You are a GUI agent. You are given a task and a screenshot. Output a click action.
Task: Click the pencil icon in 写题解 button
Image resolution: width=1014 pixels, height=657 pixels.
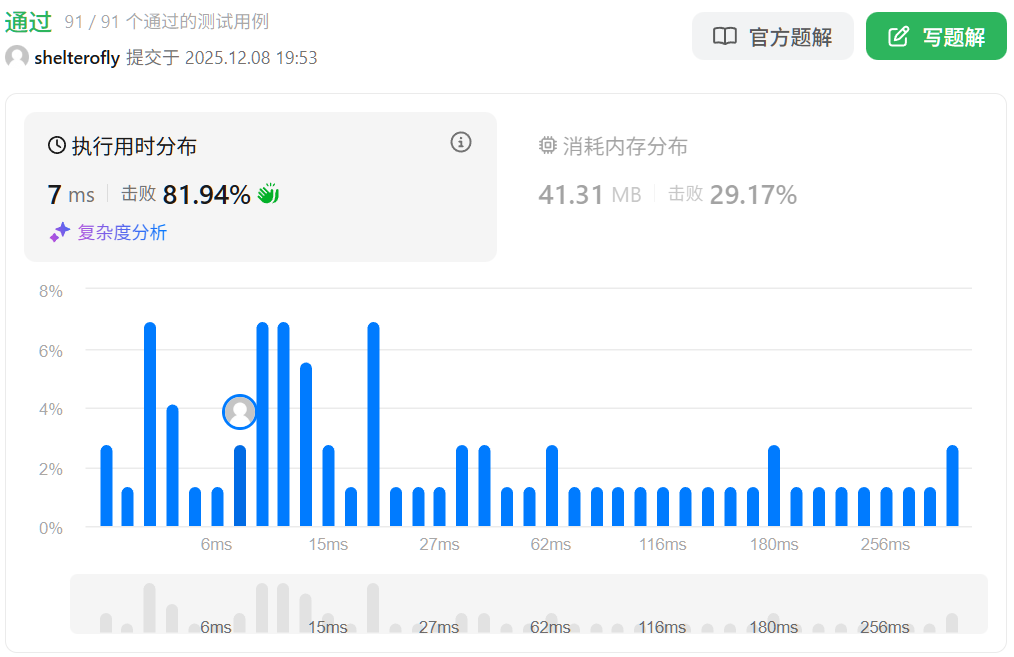point(899,37)
